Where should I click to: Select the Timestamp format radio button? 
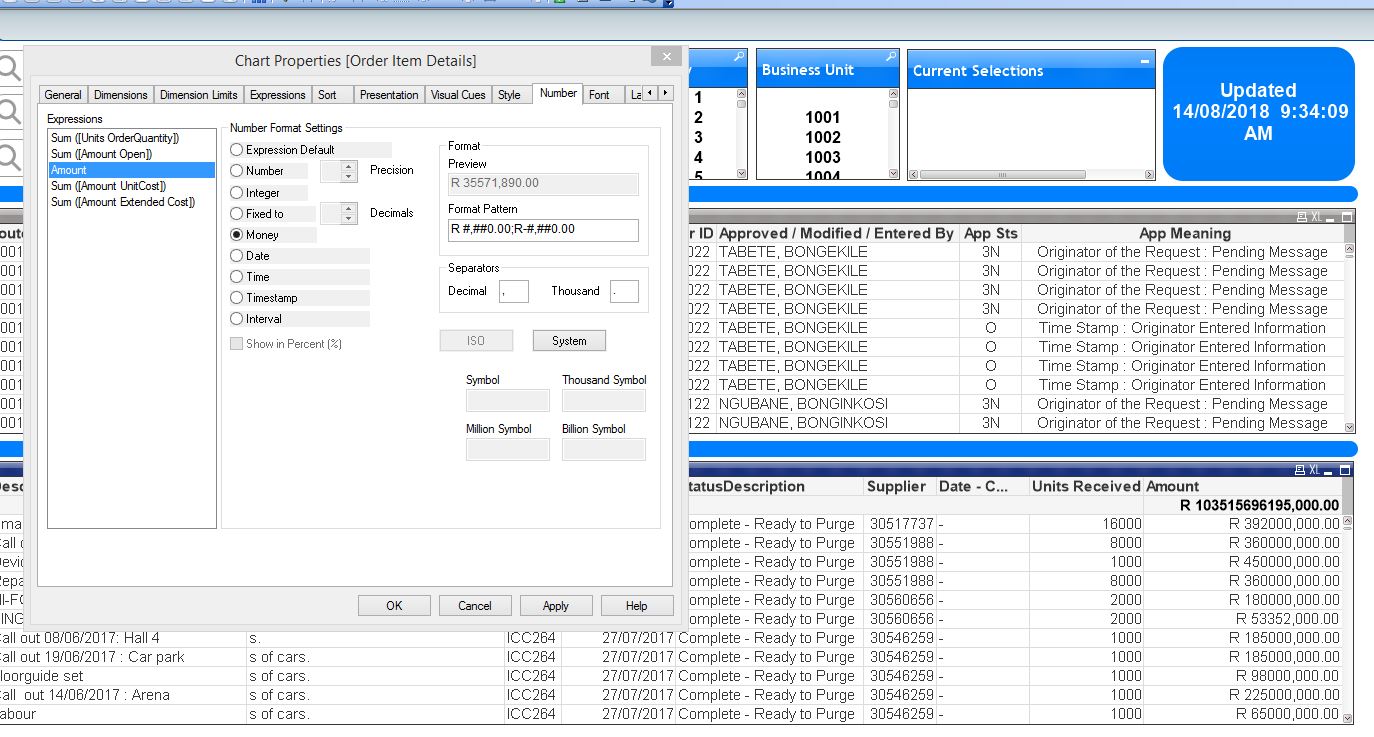237,298
